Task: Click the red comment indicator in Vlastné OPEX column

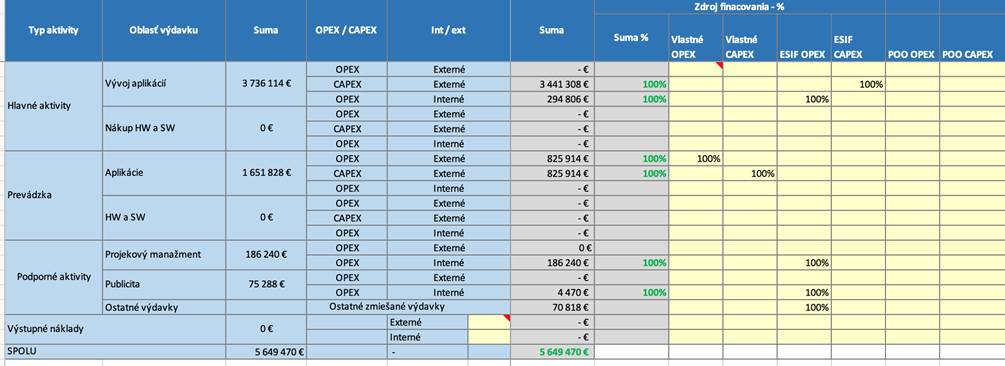Action: tap(719, 65)
